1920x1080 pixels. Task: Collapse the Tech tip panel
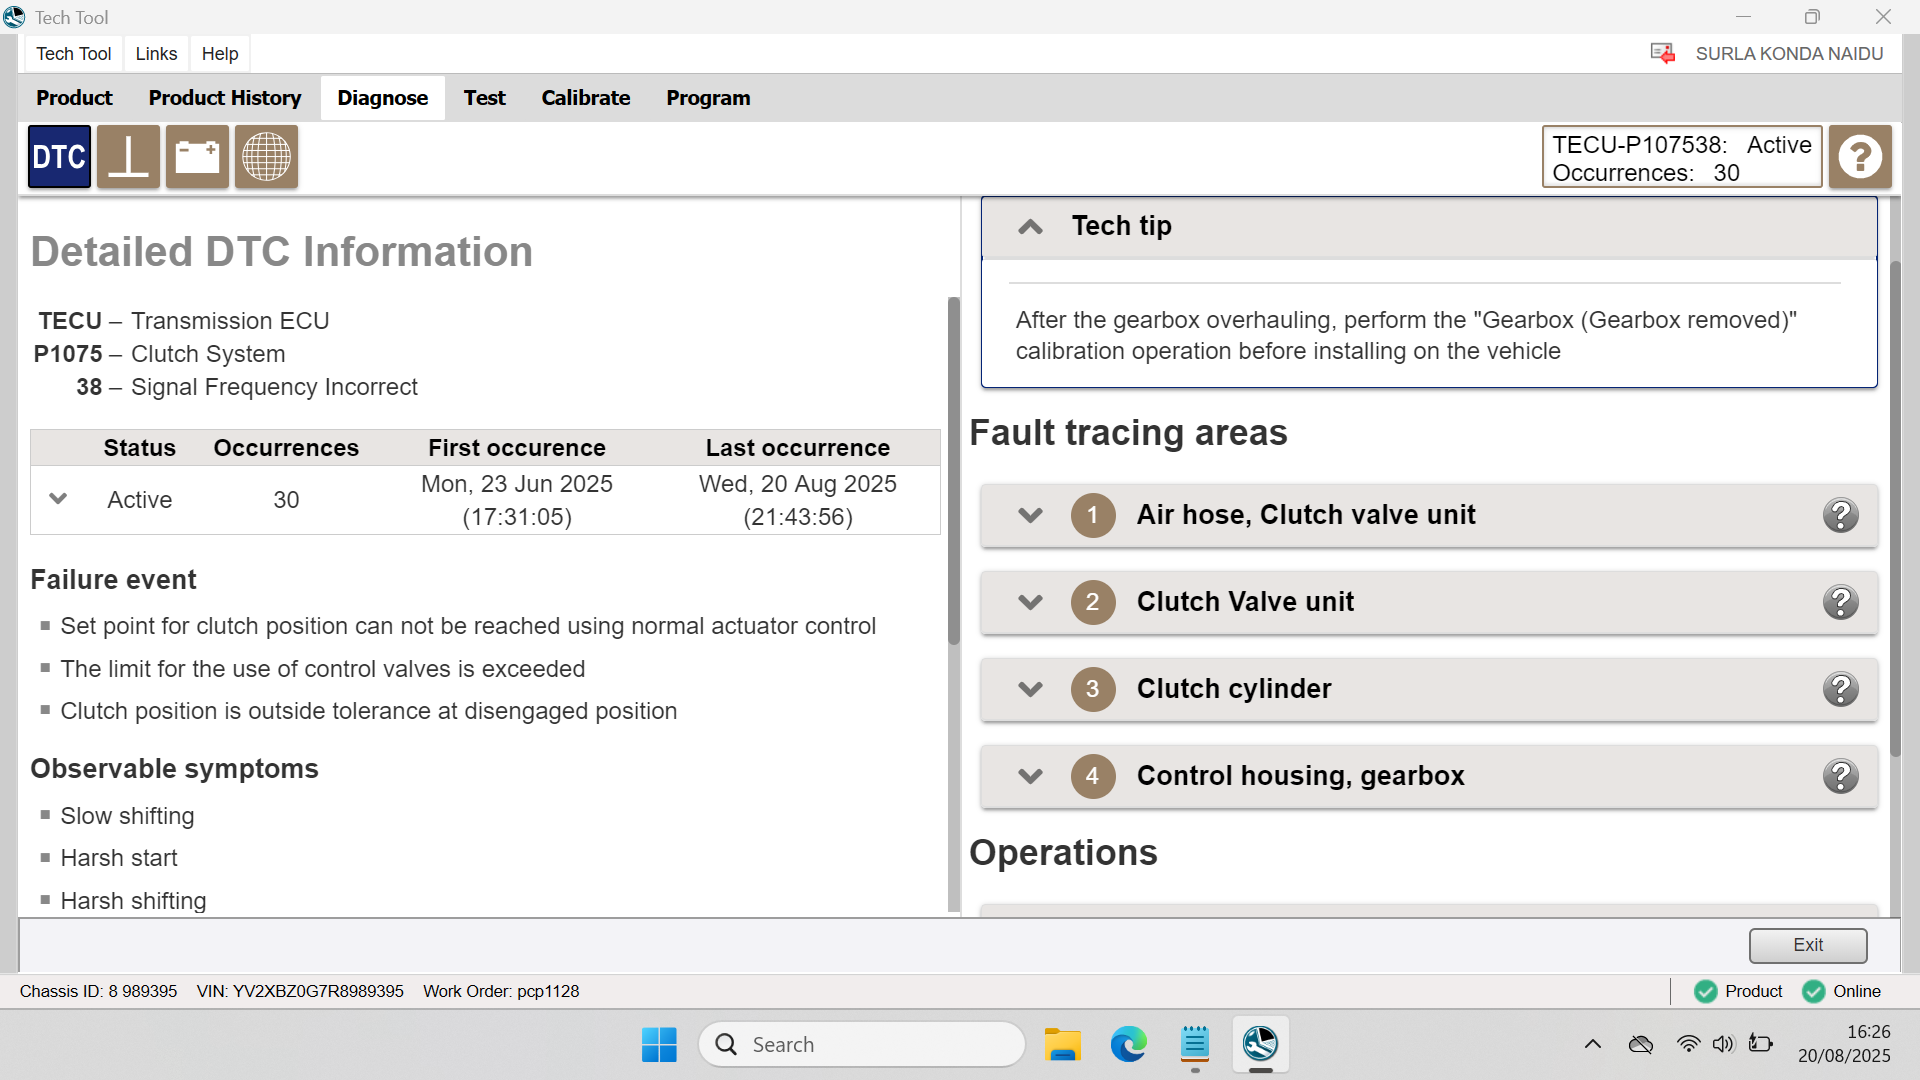coord(1030,227)
